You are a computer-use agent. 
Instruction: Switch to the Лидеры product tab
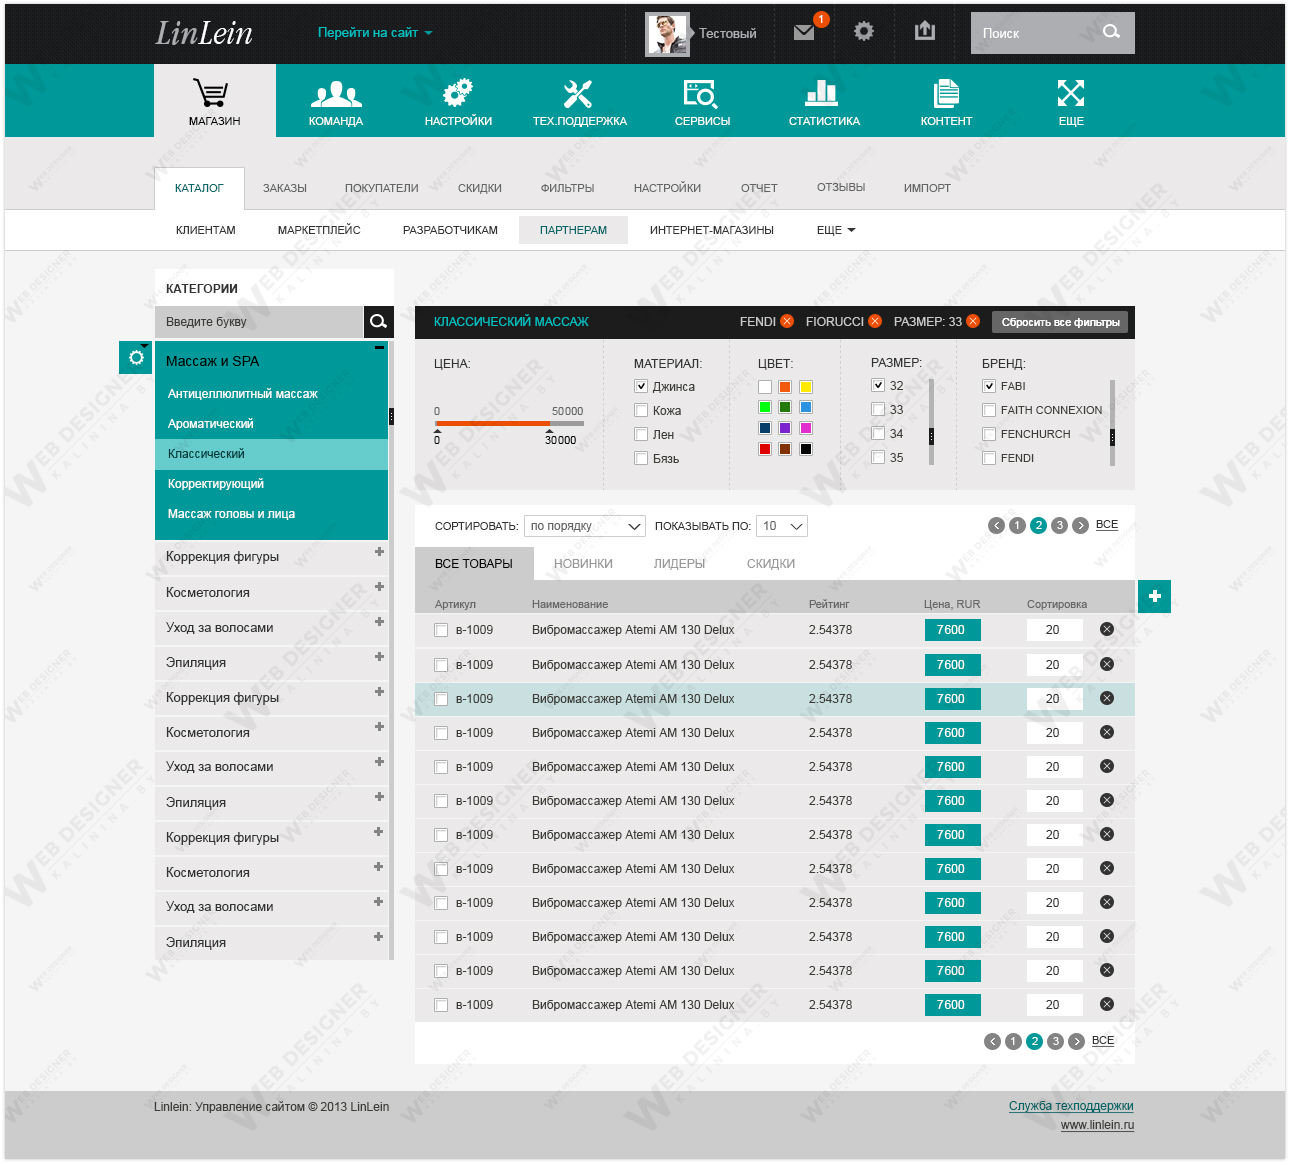coord(679,564)
